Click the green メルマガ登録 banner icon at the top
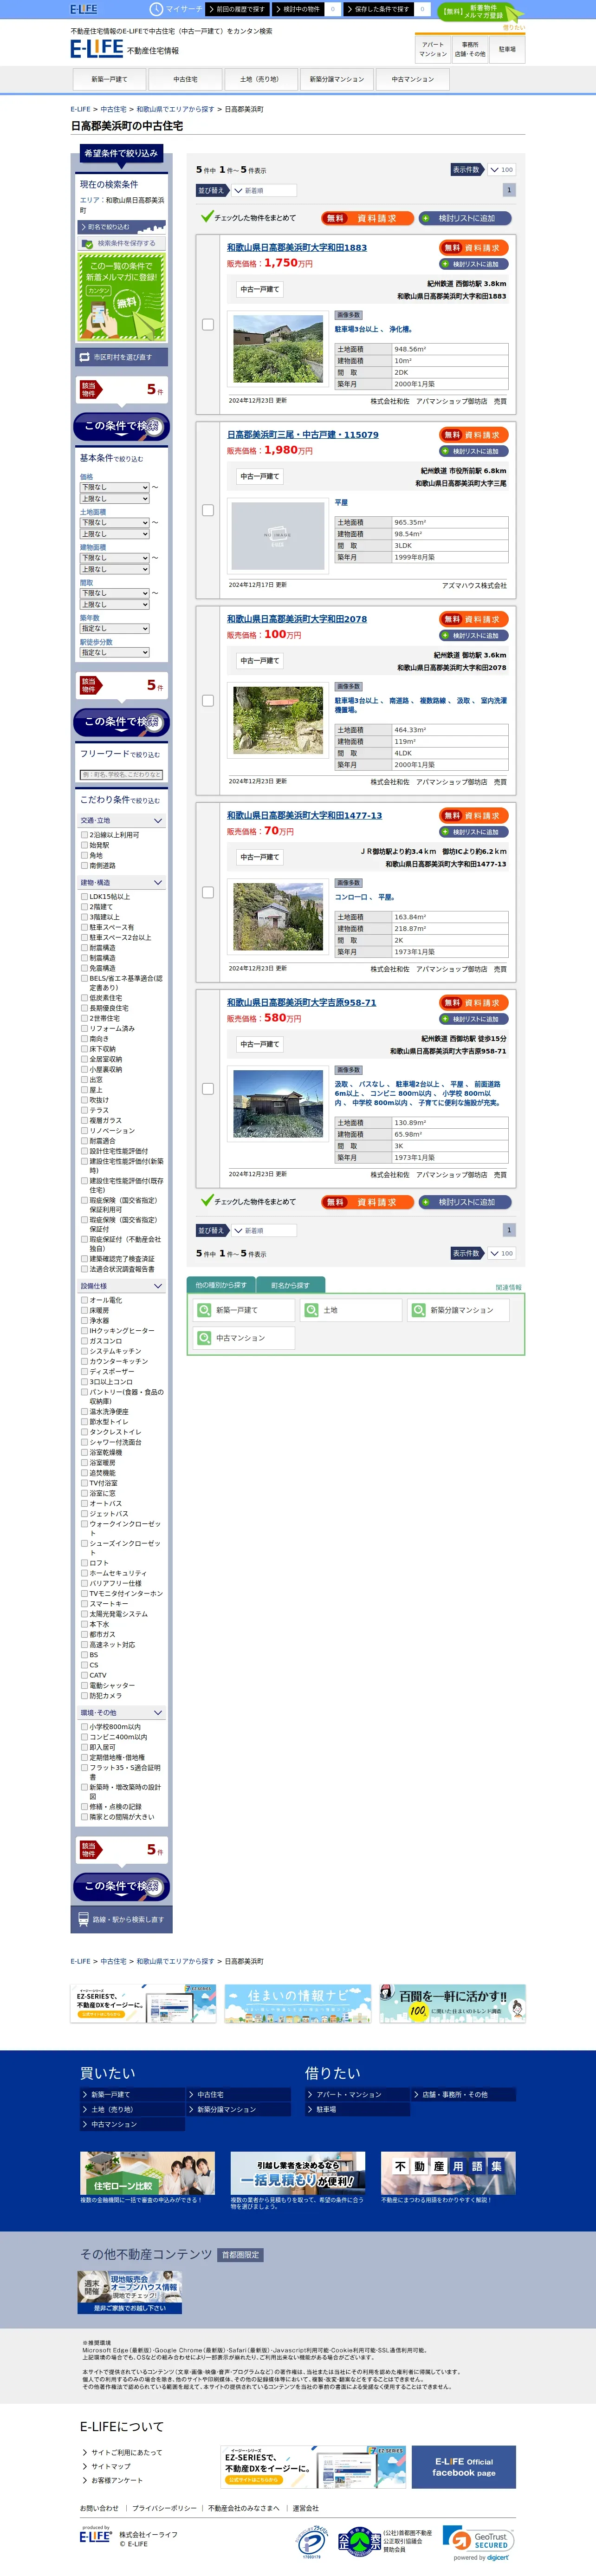The width and height of the screenshot is (596, 2576). point(480,13)
